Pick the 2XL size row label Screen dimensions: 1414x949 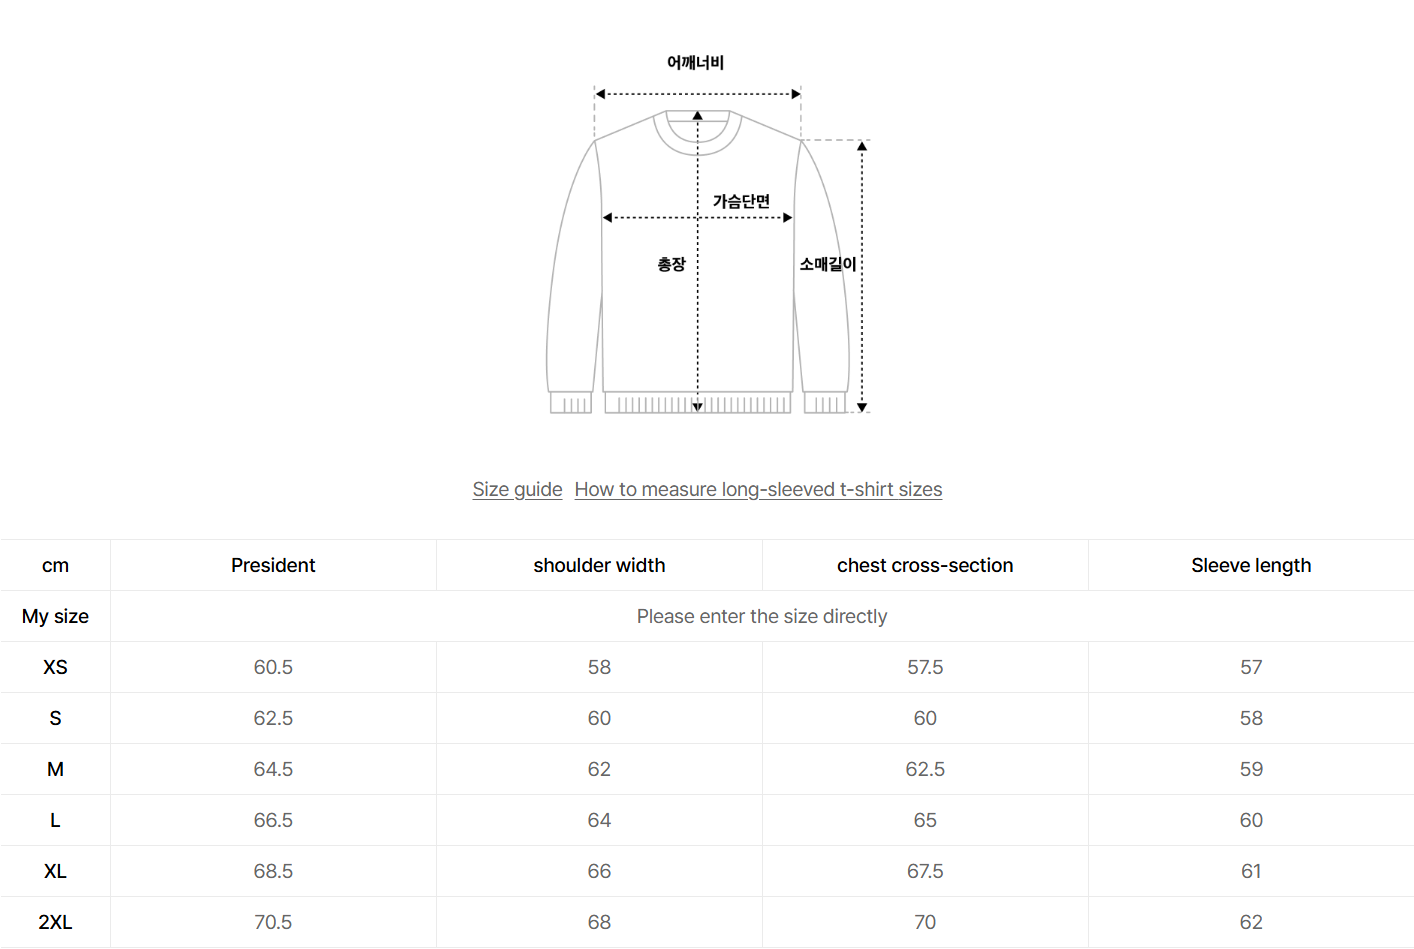point(55,922)
